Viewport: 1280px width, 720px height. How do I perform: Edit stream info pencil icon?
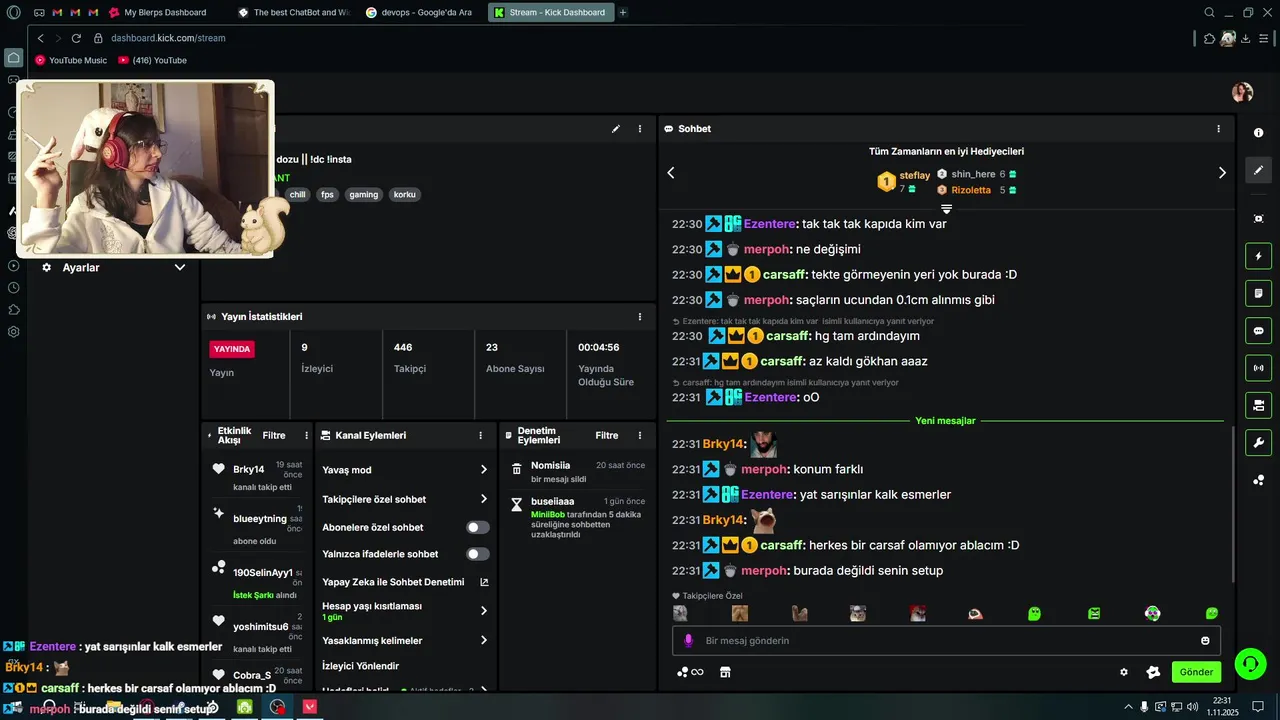tap(616, 129)
